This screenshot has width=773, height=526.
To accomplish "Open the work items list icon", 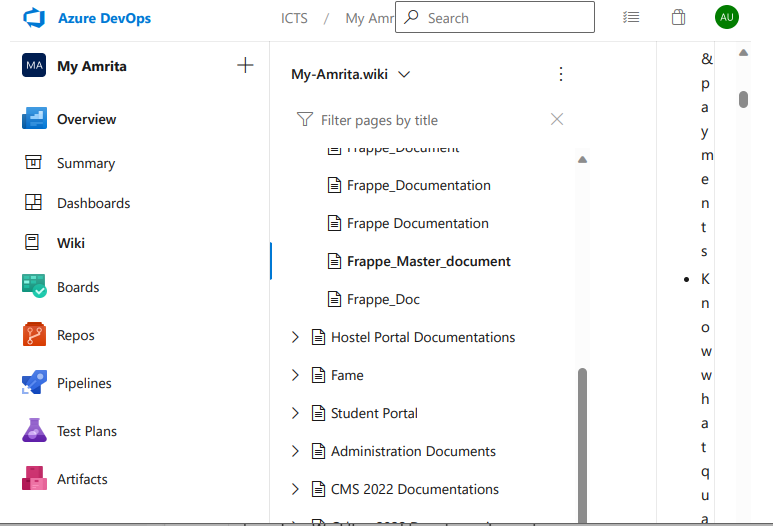I will click(631, 18).
